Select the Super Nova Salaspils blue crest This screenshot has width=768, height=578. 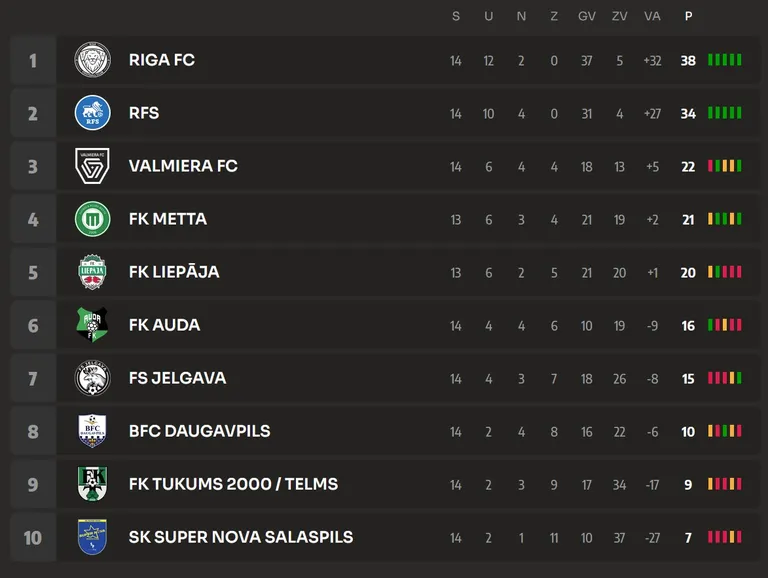(92, 537)
